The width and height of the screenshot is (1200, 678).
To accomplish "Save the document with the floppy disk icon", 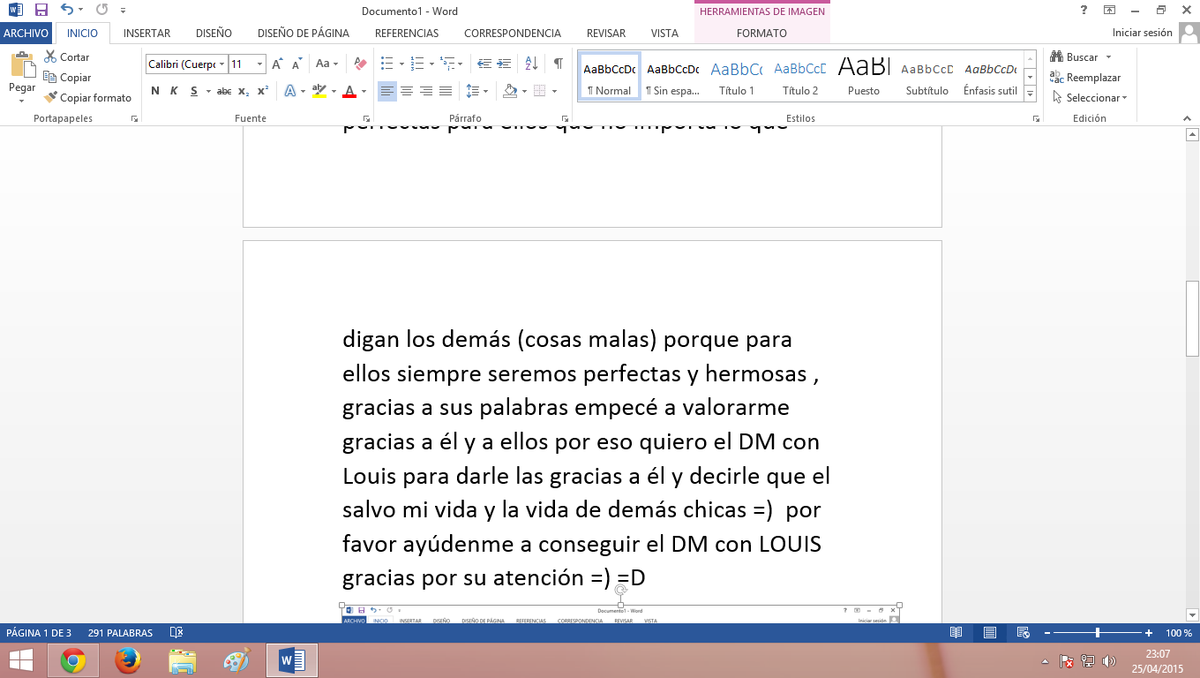I will tap(41, 10).
